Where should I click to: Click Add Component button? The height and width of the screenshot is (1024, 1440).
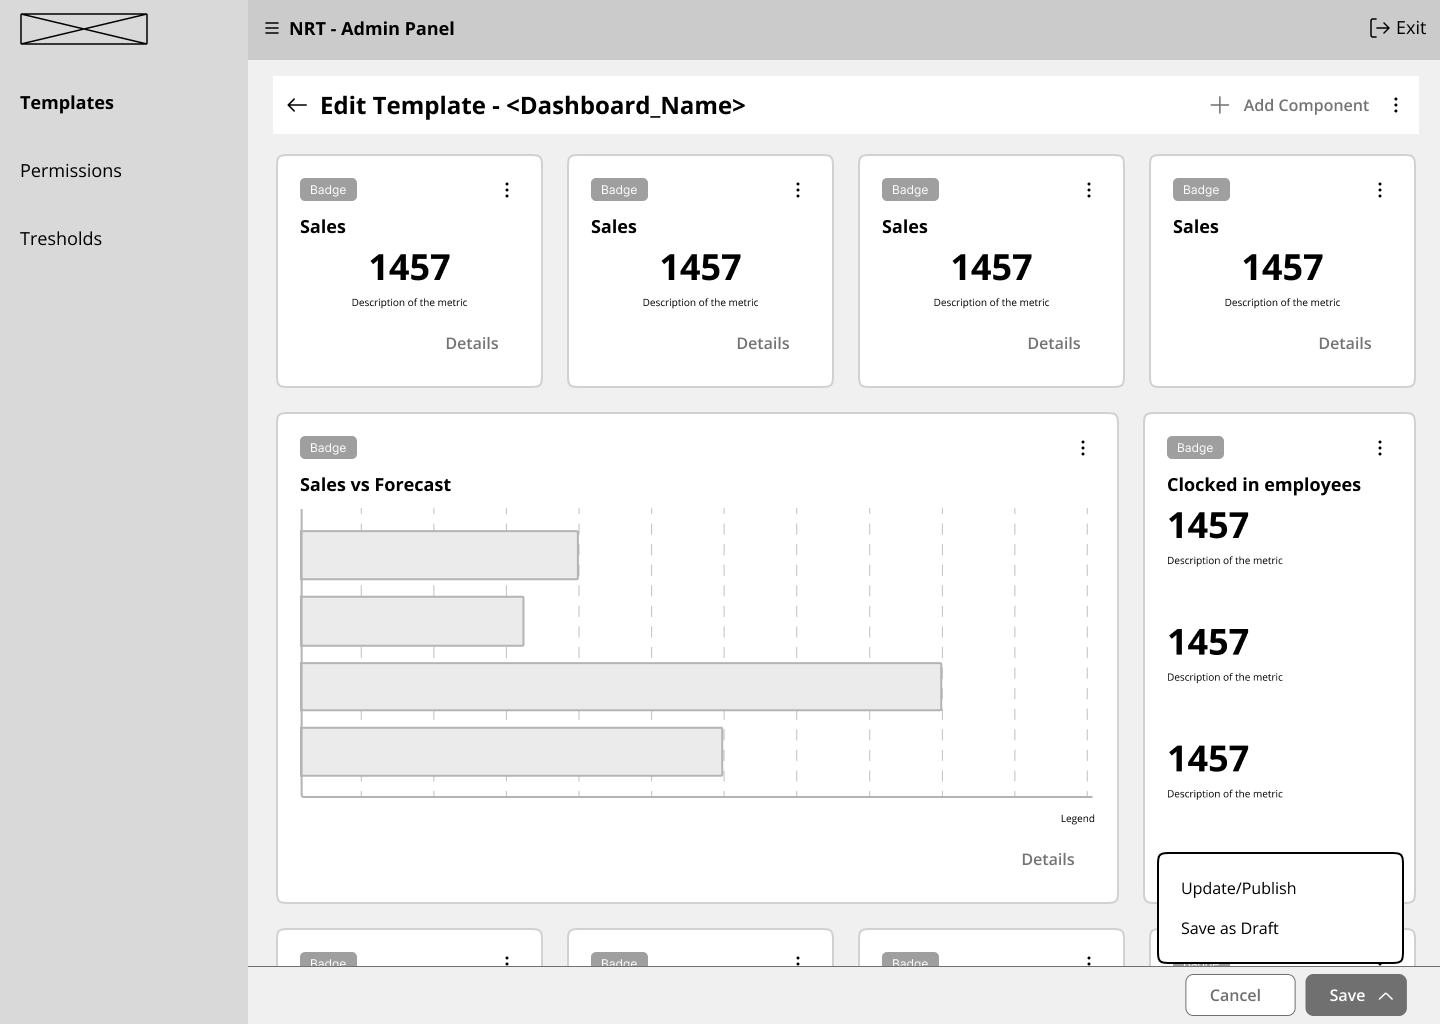1290,105
